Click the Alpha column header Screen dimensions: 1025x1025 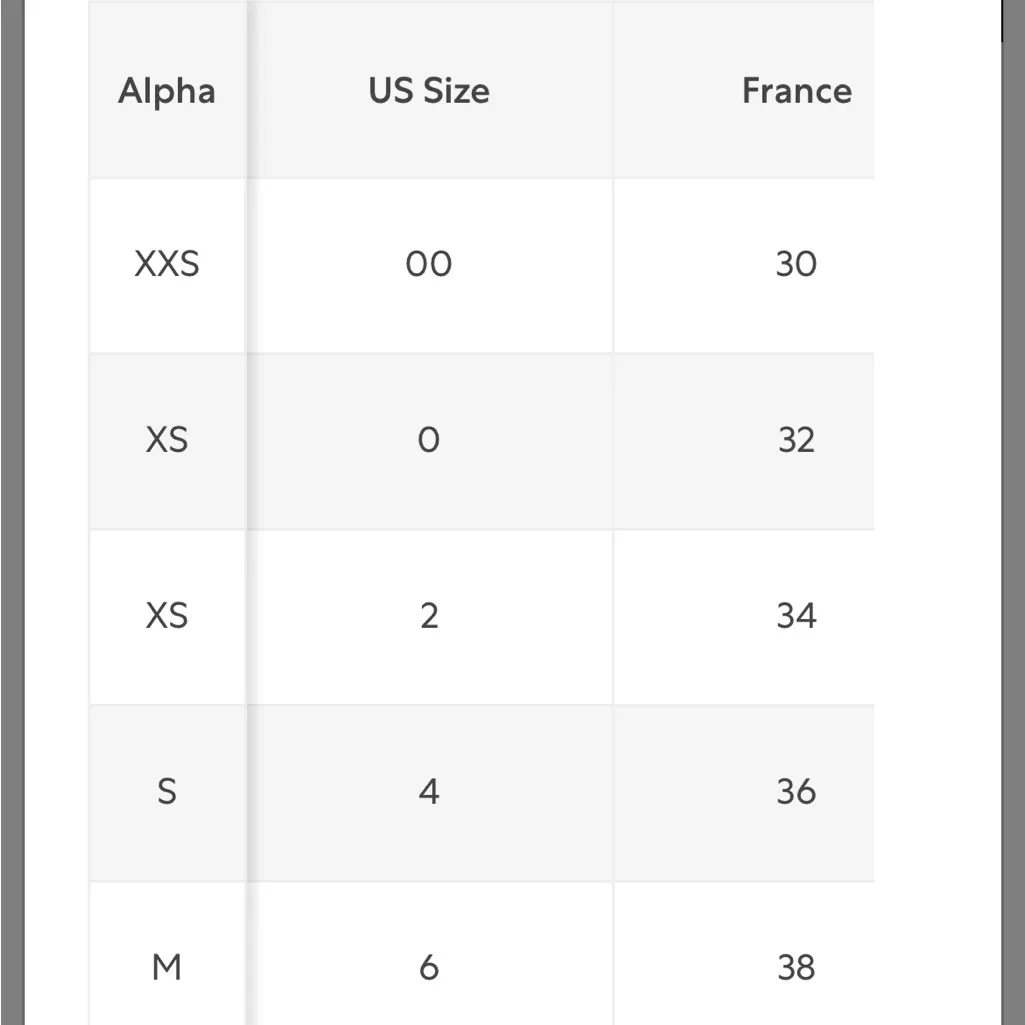166,91
